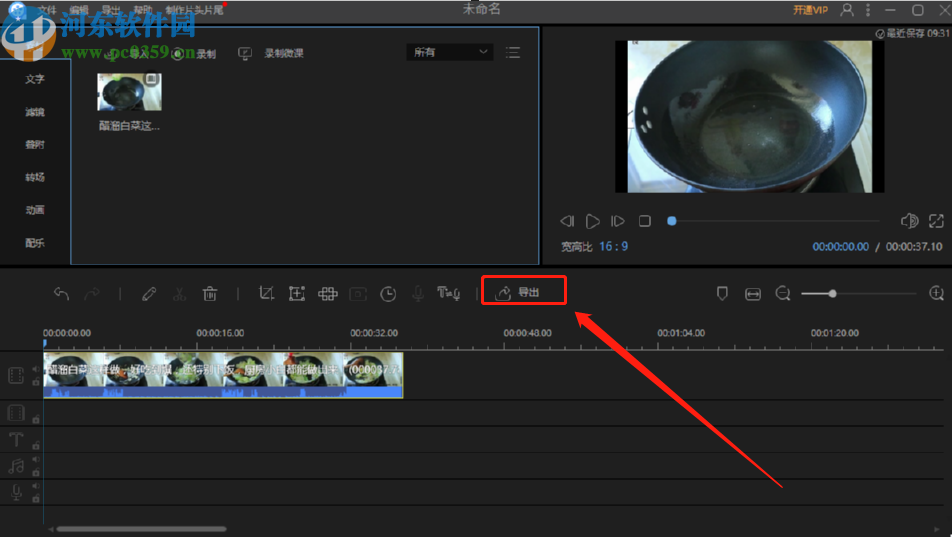The width and height of the screenshot is (952, 537).
Task: Click the pencil edit icon
Action: click(149, 293)
